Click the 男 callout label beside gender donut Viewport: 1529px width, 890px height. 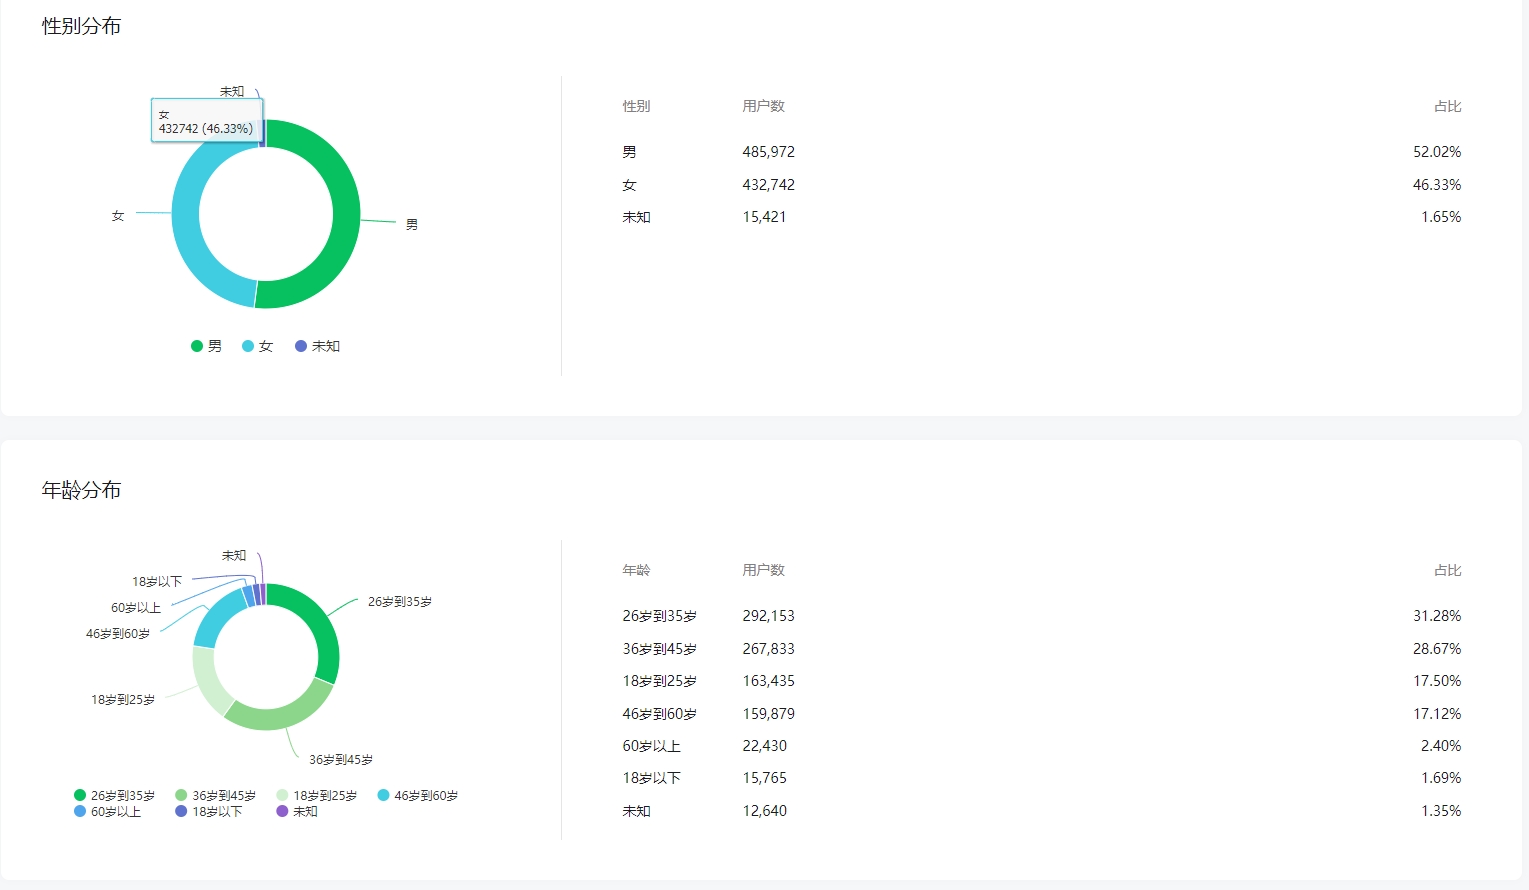(411, 225)
